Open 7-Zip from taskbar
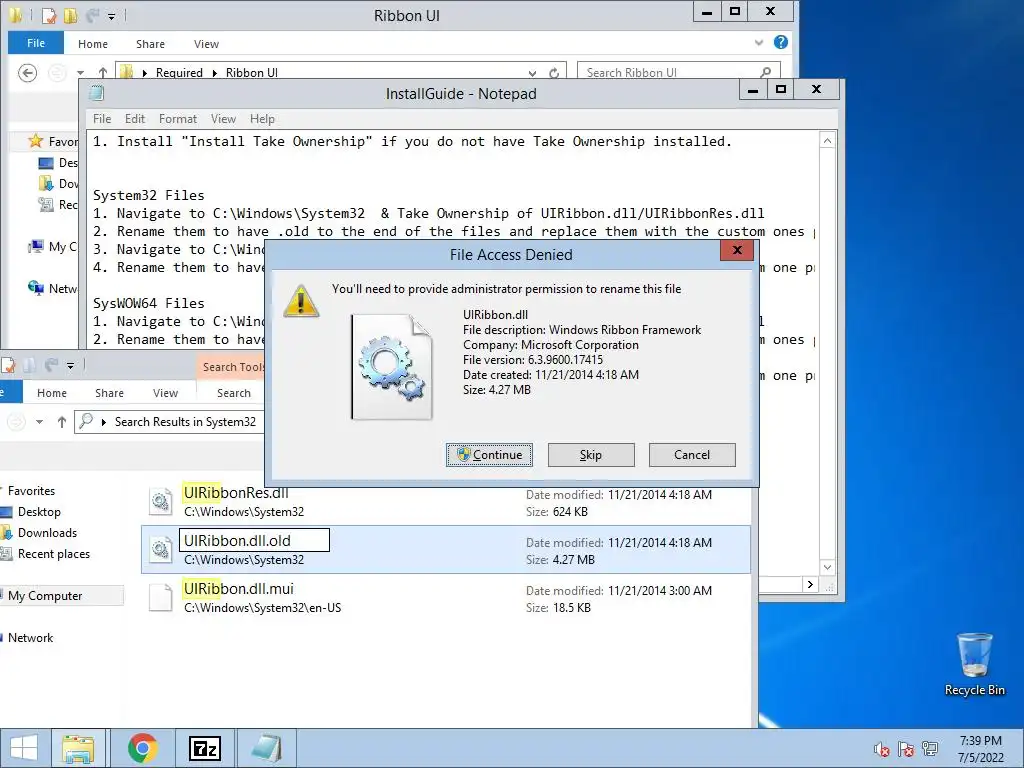 click(204, 748)
